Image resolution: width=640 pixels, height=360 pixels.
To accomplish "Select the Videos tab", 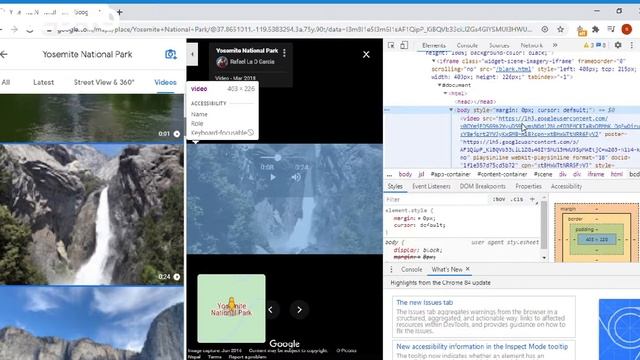I will 165,82.
